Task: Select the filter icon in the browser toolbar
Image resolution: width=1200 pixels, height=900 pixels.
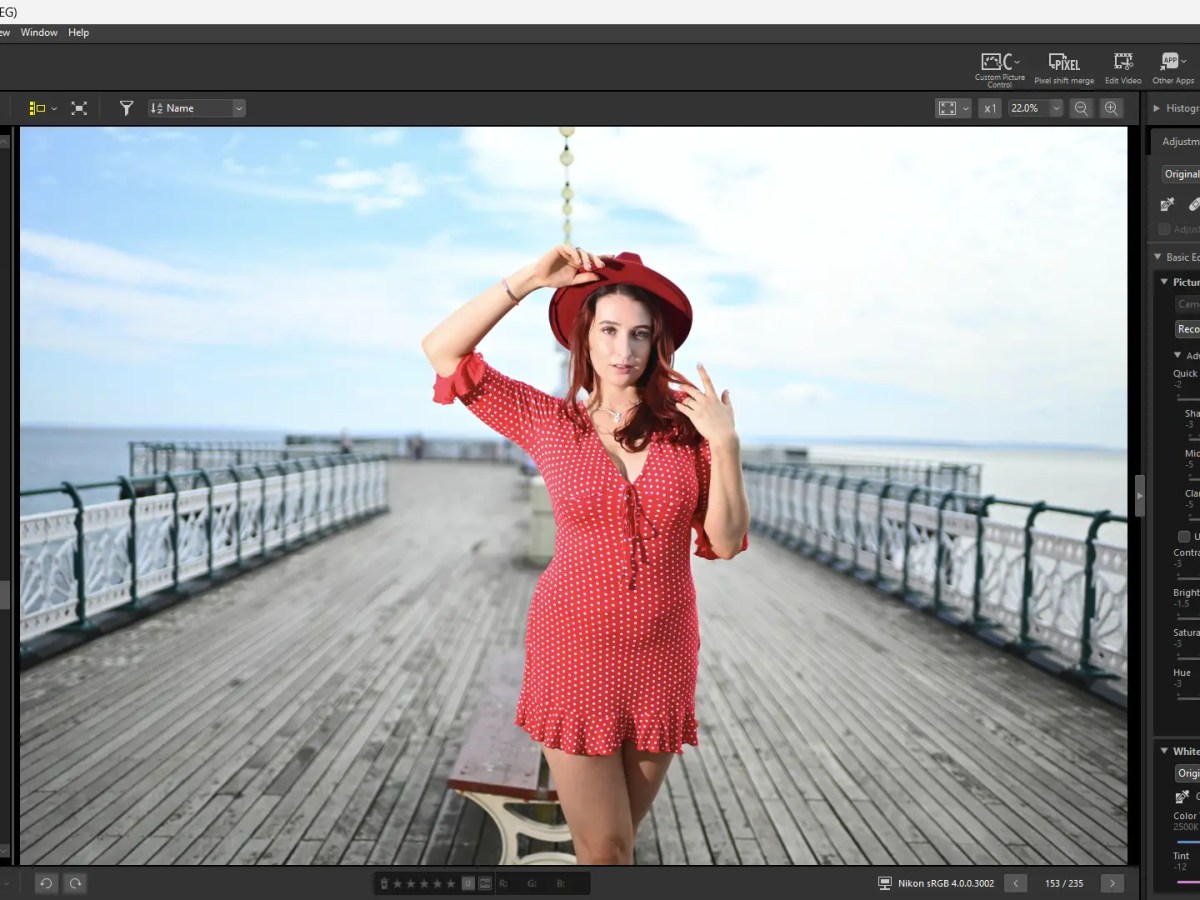Action: 126,107
